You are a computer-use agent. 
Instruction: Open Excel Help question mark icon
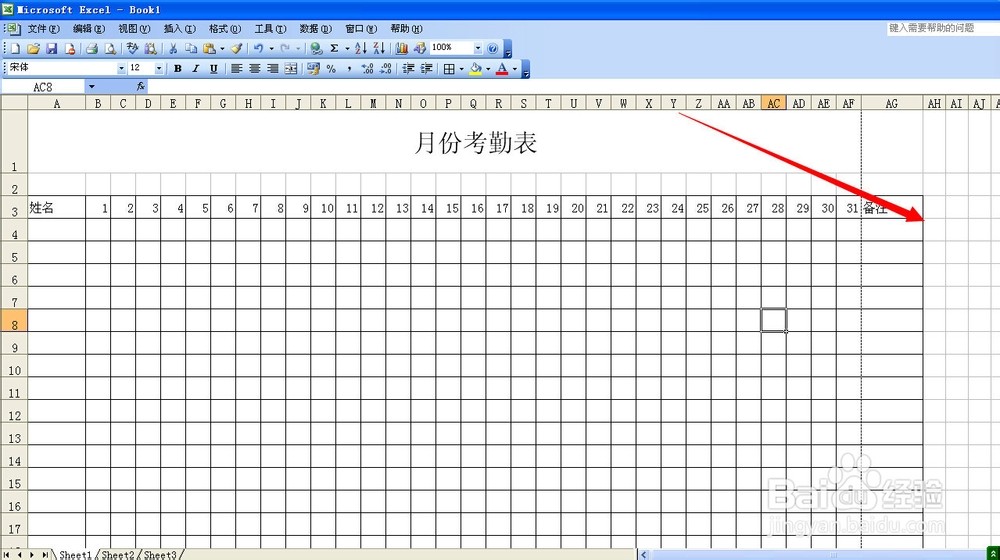pos(492,48)
